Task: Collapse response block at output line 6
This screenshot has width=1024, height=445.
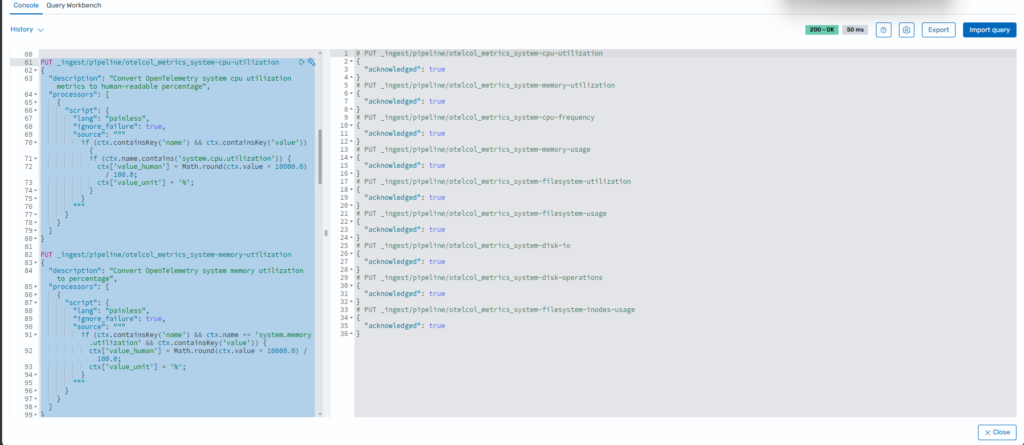Action: click(351, 93)
